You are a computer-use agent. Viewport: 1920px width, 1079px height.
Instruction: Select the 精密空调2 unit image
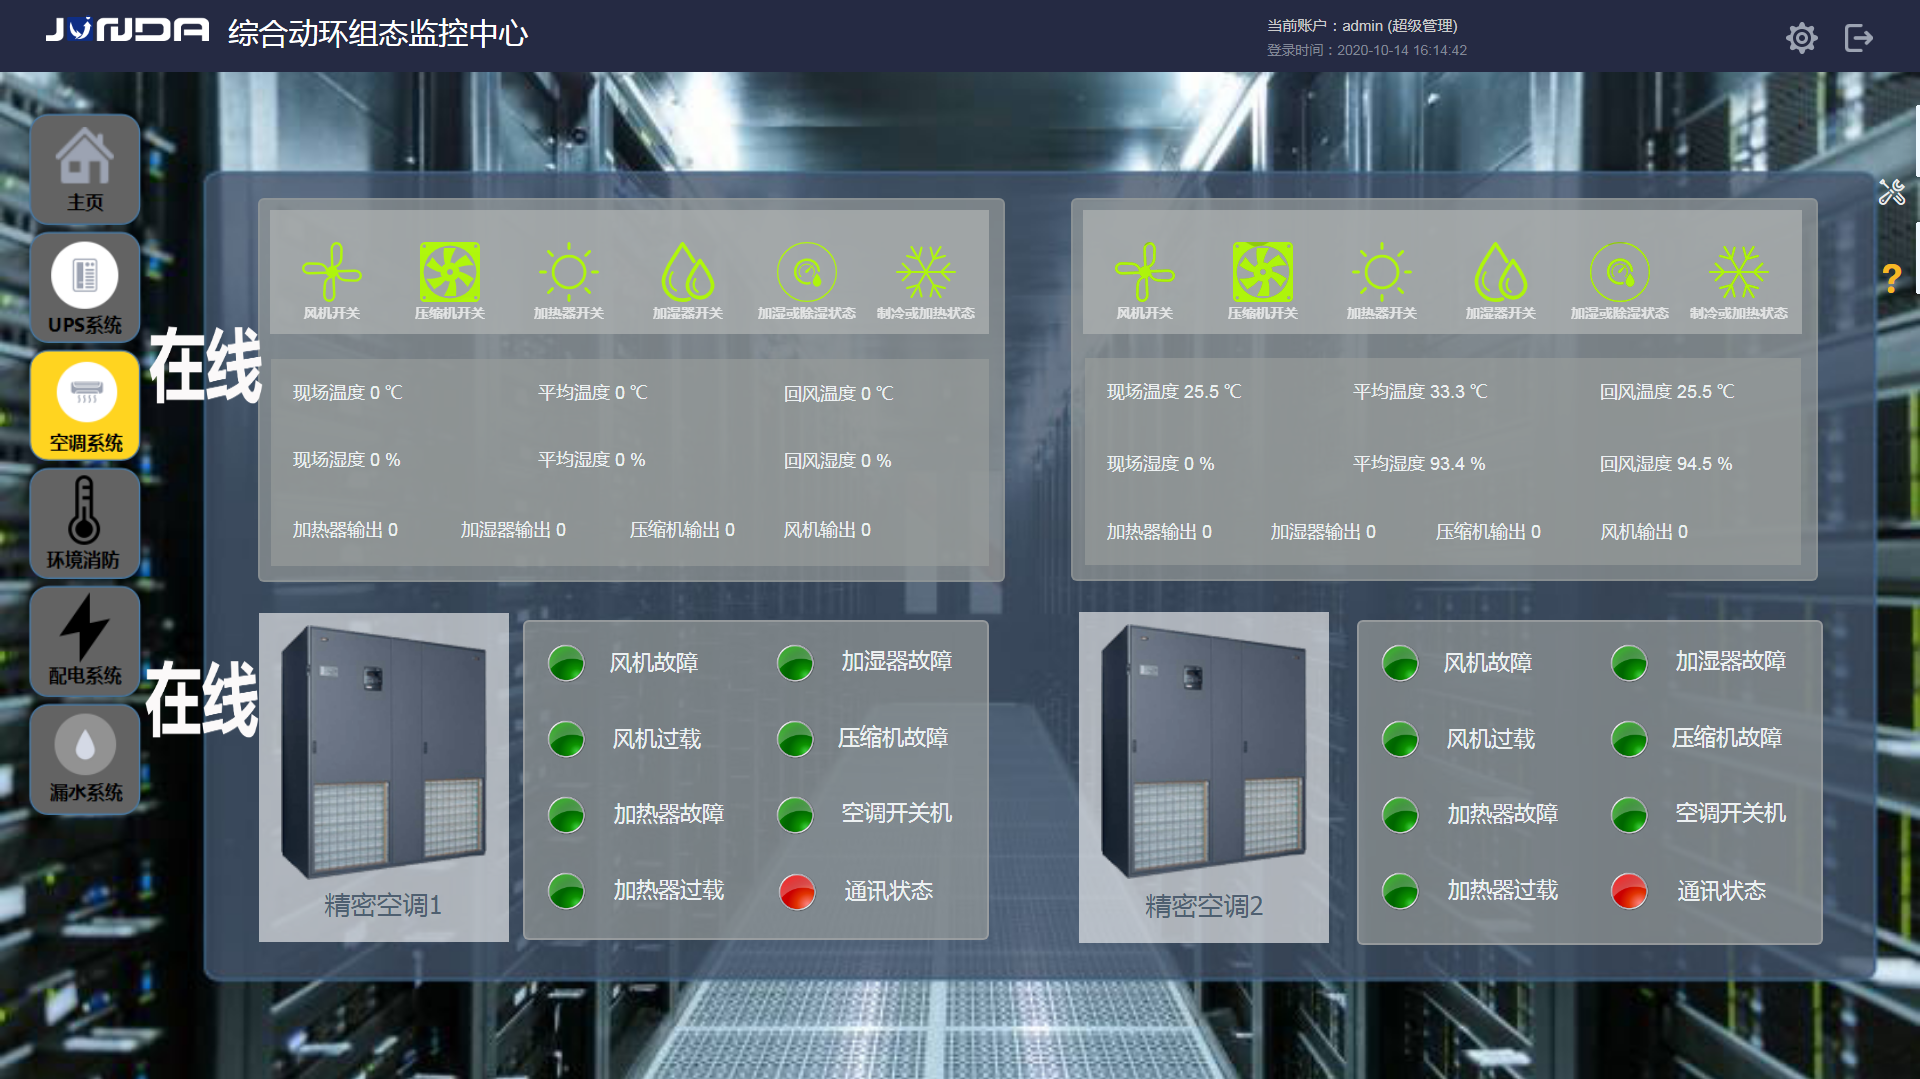point(1204,777)
